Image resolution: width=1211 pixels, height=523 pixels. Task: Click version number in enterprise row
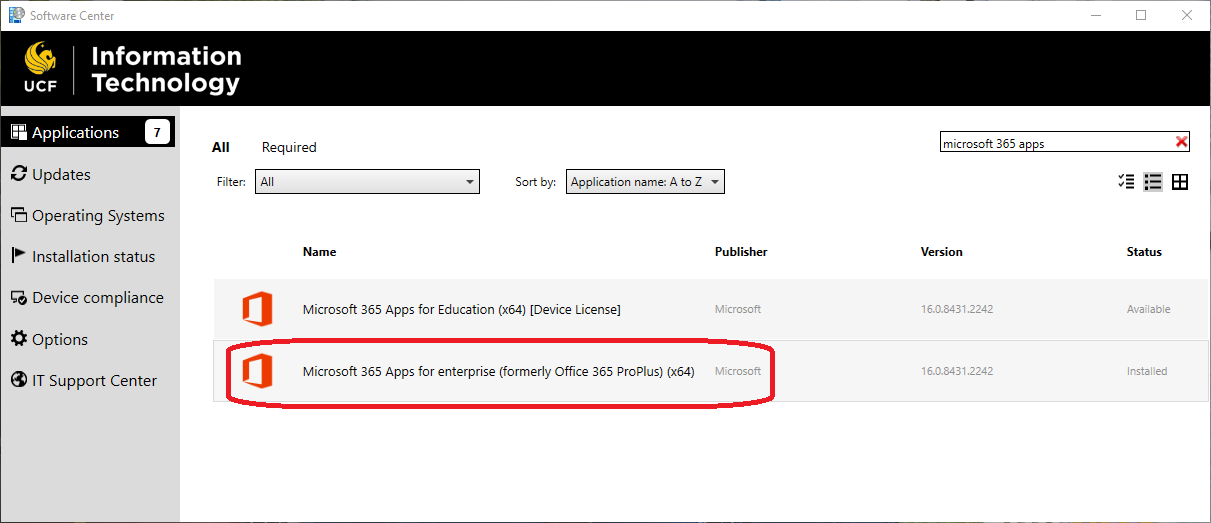click(957, 371)
